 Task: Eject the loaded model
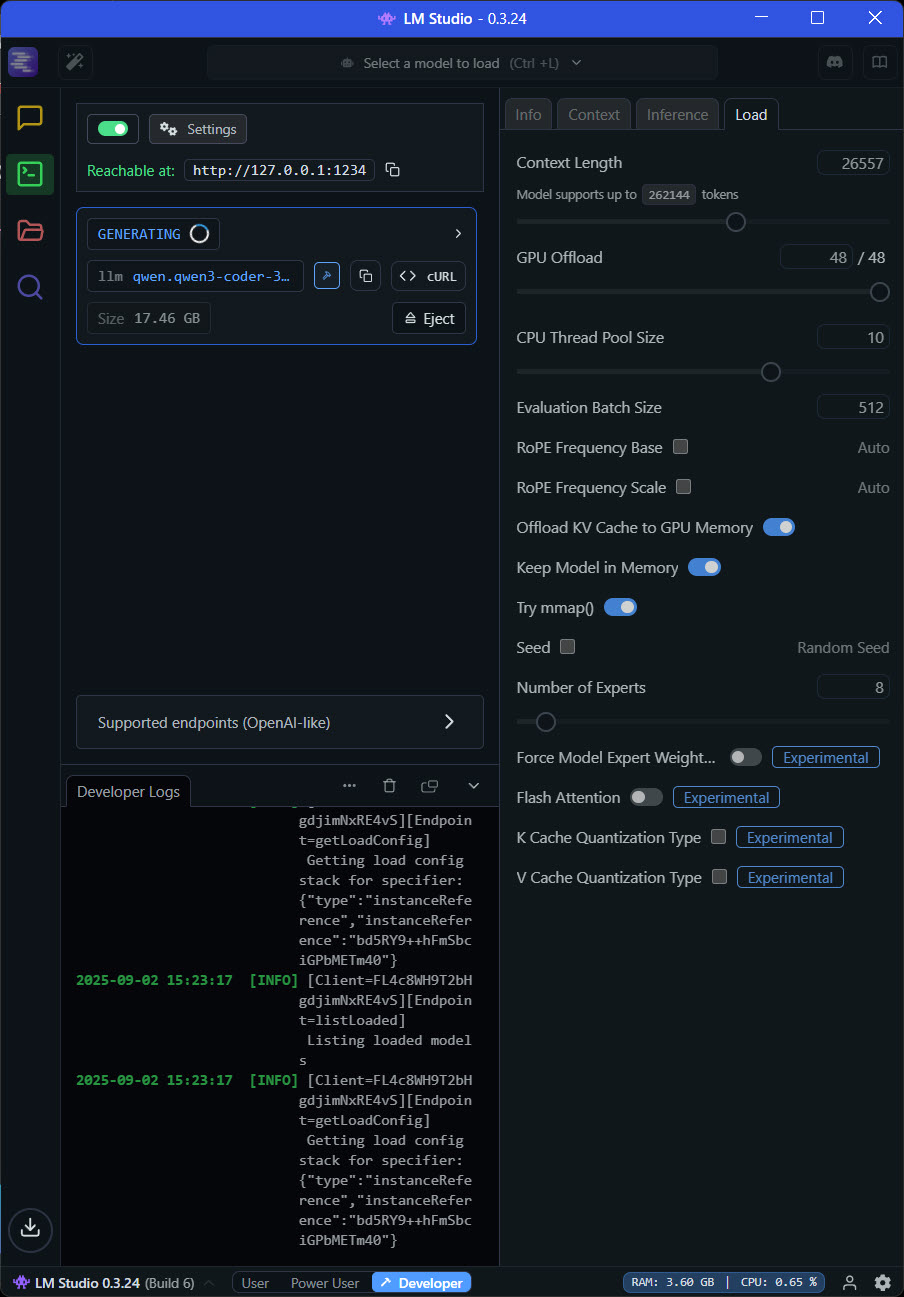429,318
